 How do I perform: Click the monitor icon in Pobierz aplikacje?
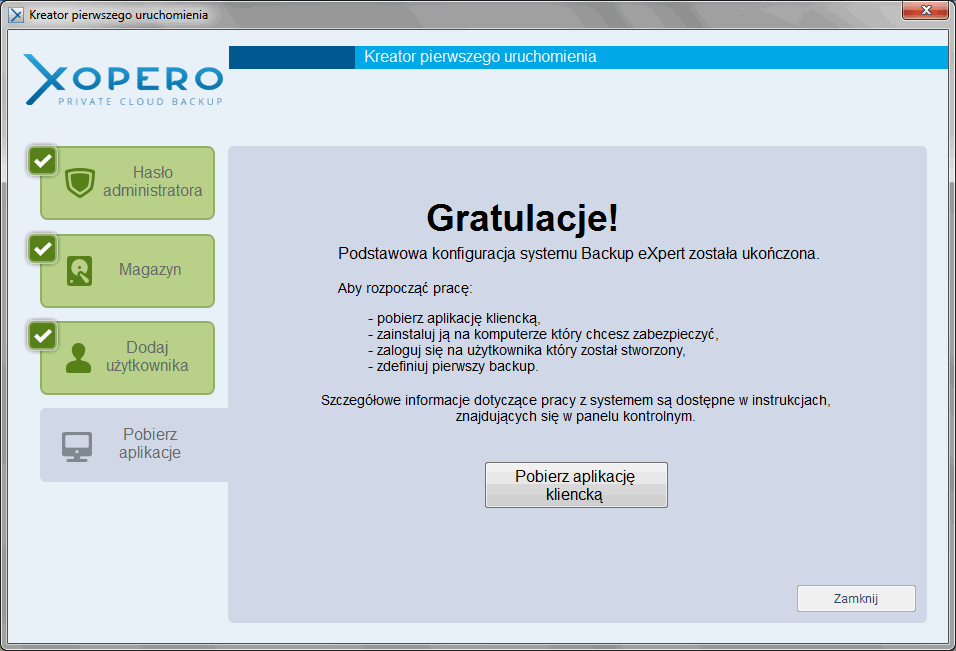click(x=77, y=447)
